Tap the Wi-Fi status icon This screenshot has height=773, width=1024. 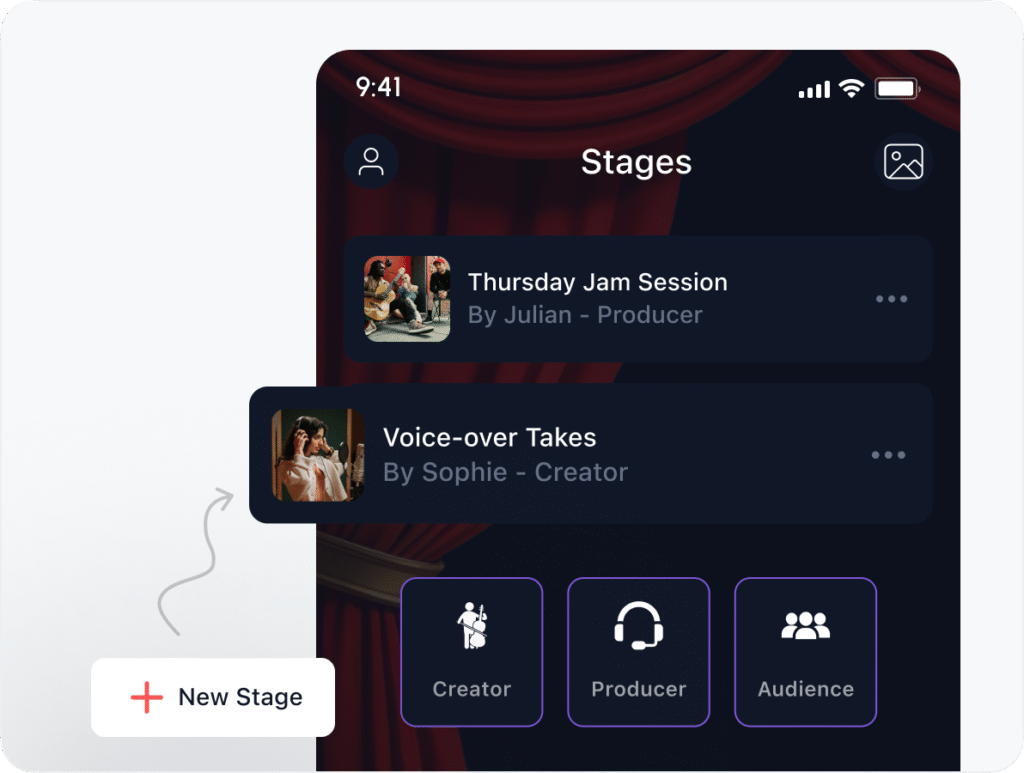pos(852,88)
